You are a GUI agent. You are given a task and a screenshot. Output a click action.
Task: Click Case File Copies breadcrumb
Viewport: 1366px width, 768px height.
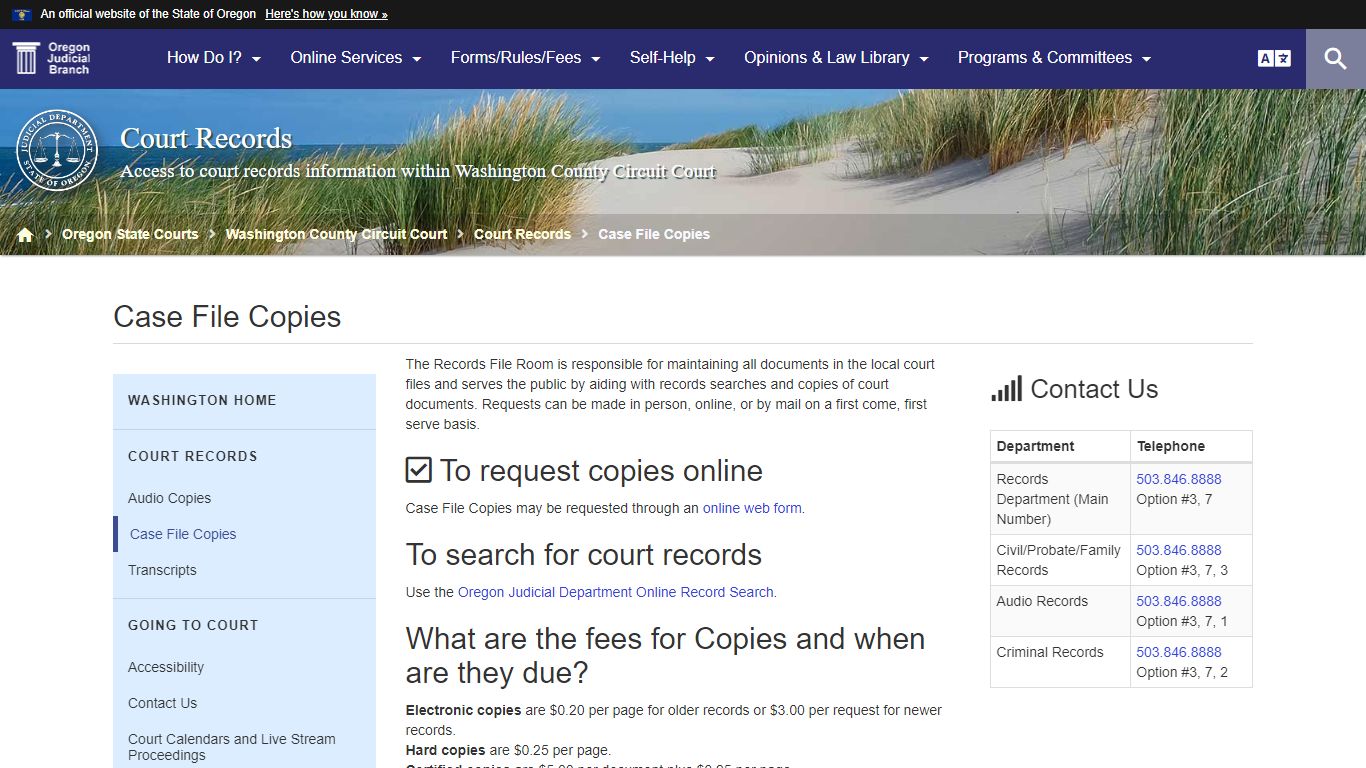pyautogui.click(x=654, y=234)
